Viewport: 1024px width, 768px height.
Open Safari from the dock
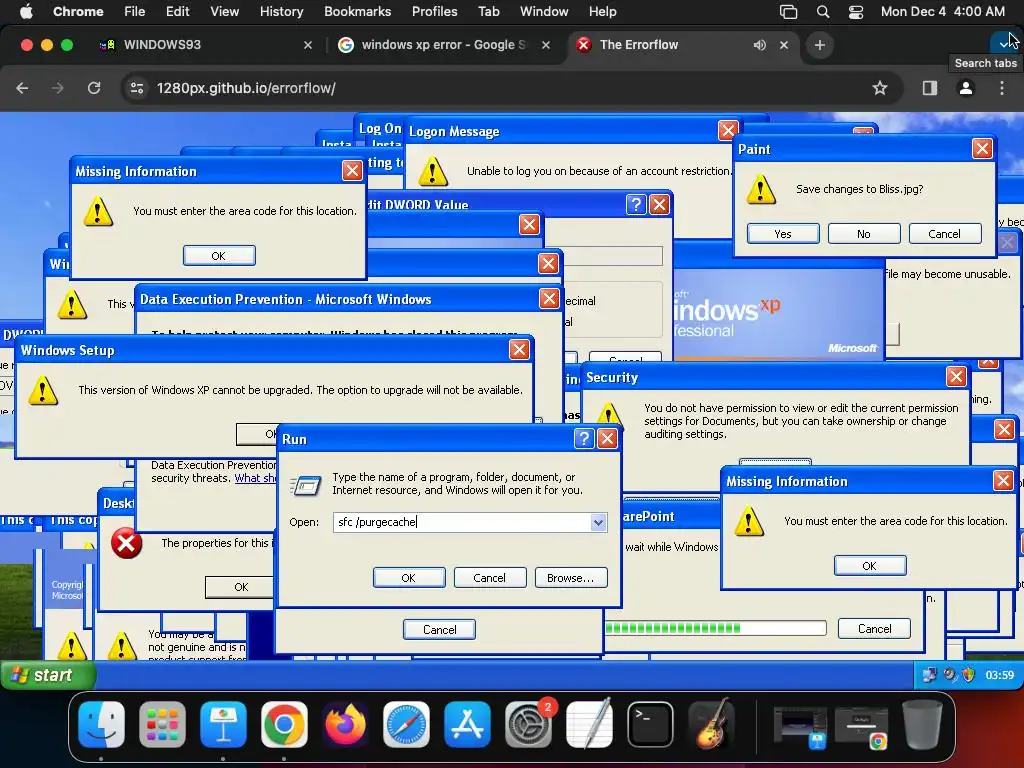coord(406,724)
